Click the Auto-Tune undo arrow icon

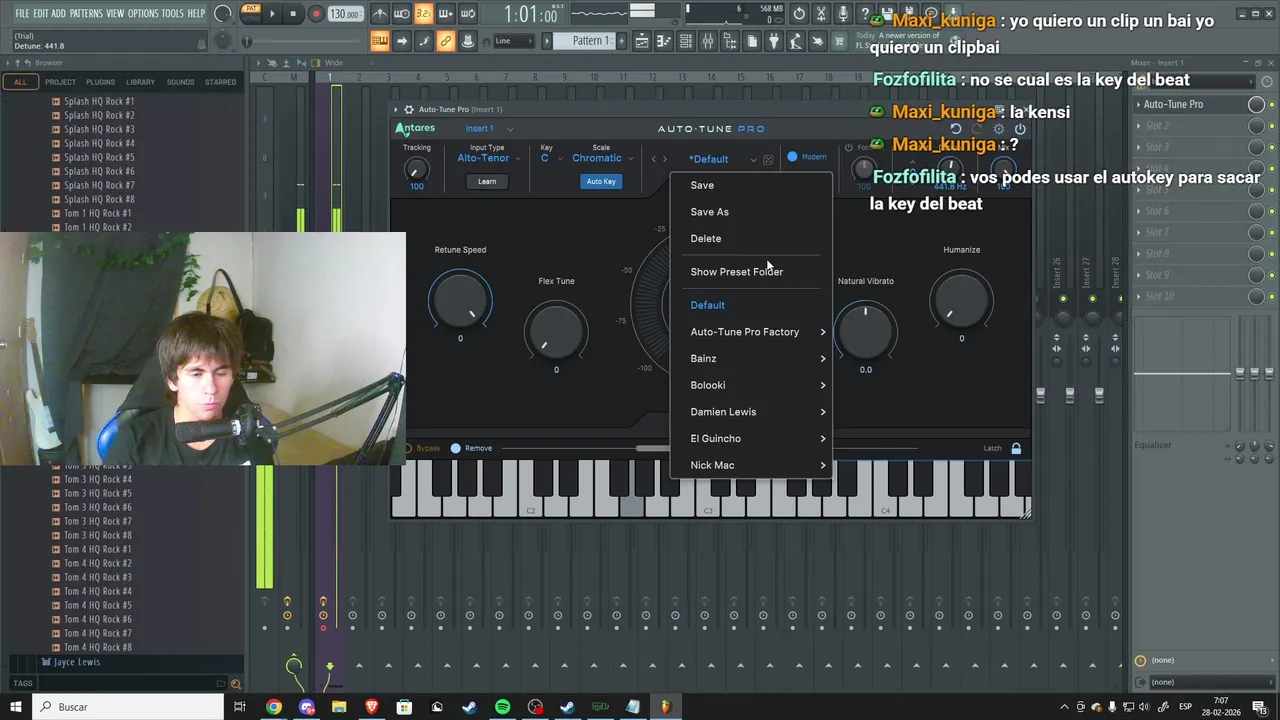coord(956,129)
